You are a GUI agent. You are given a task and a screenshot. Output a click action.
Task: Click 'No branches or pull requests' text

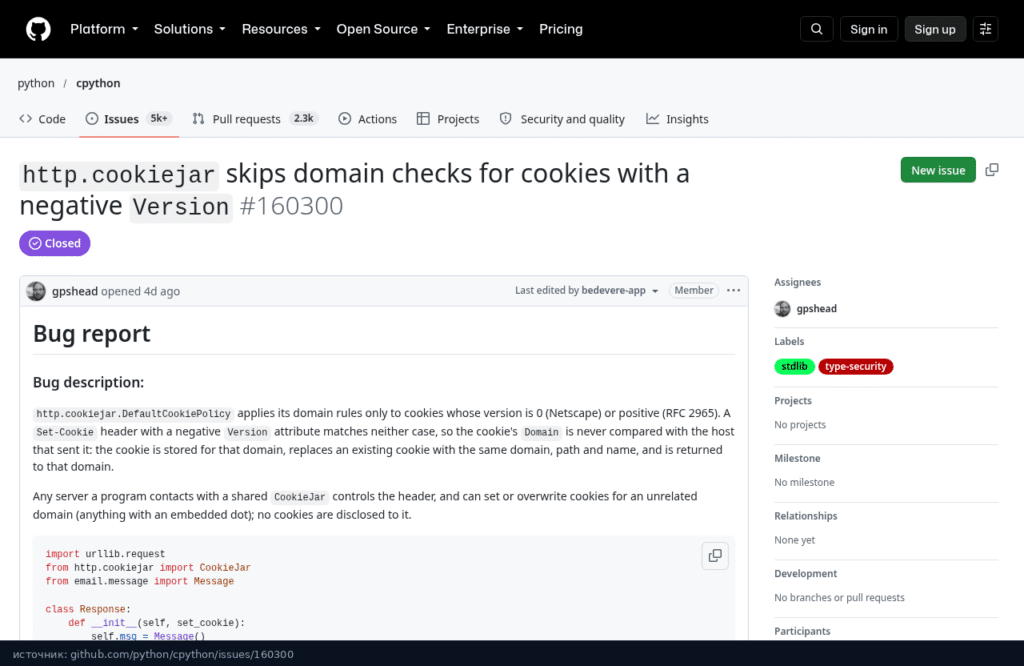[839, 597]
